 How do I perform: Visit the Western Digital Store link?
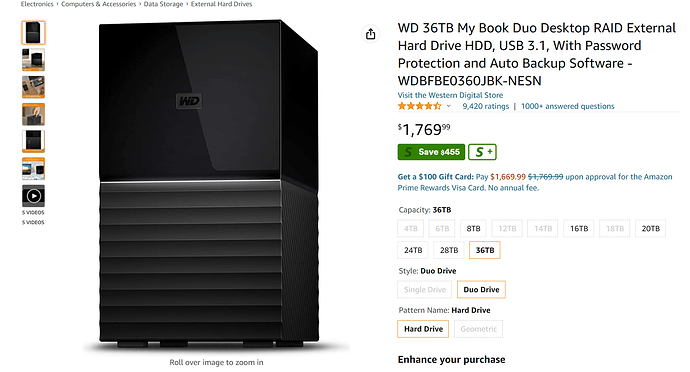tap(450, 95)
